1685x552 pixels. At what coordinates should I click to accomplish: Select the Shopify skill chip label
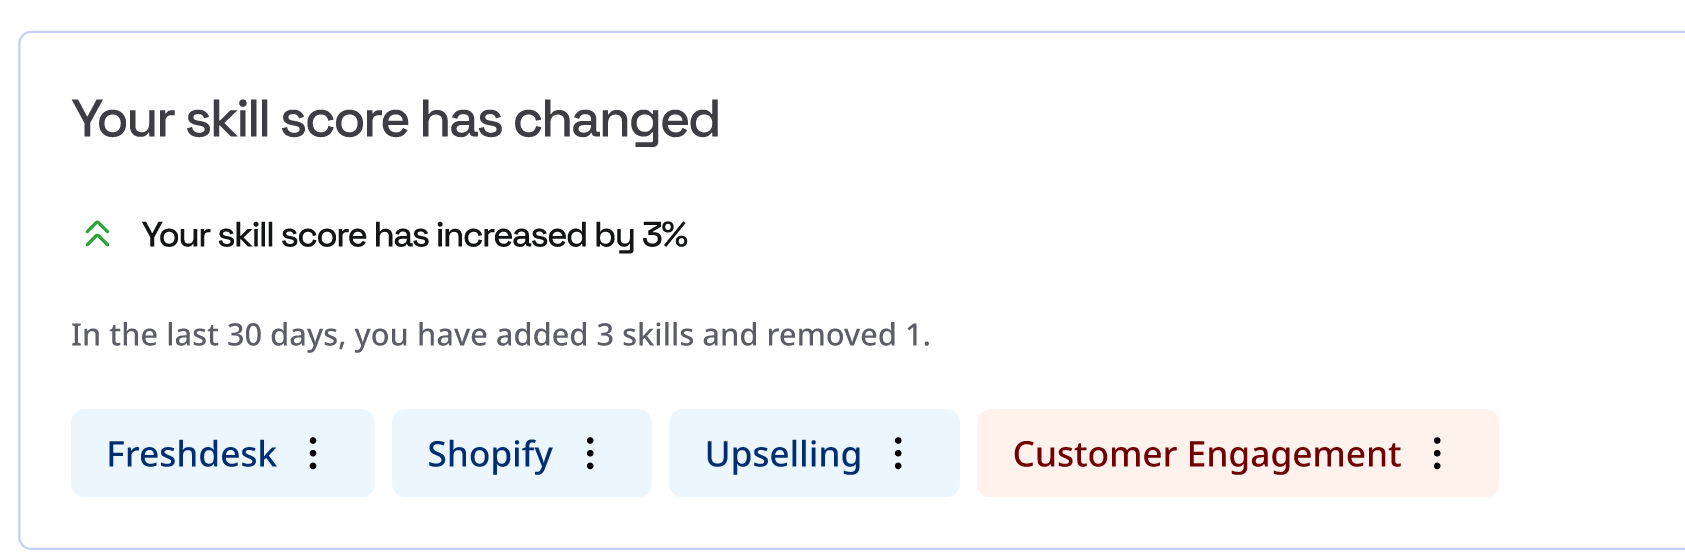(490, 454)
